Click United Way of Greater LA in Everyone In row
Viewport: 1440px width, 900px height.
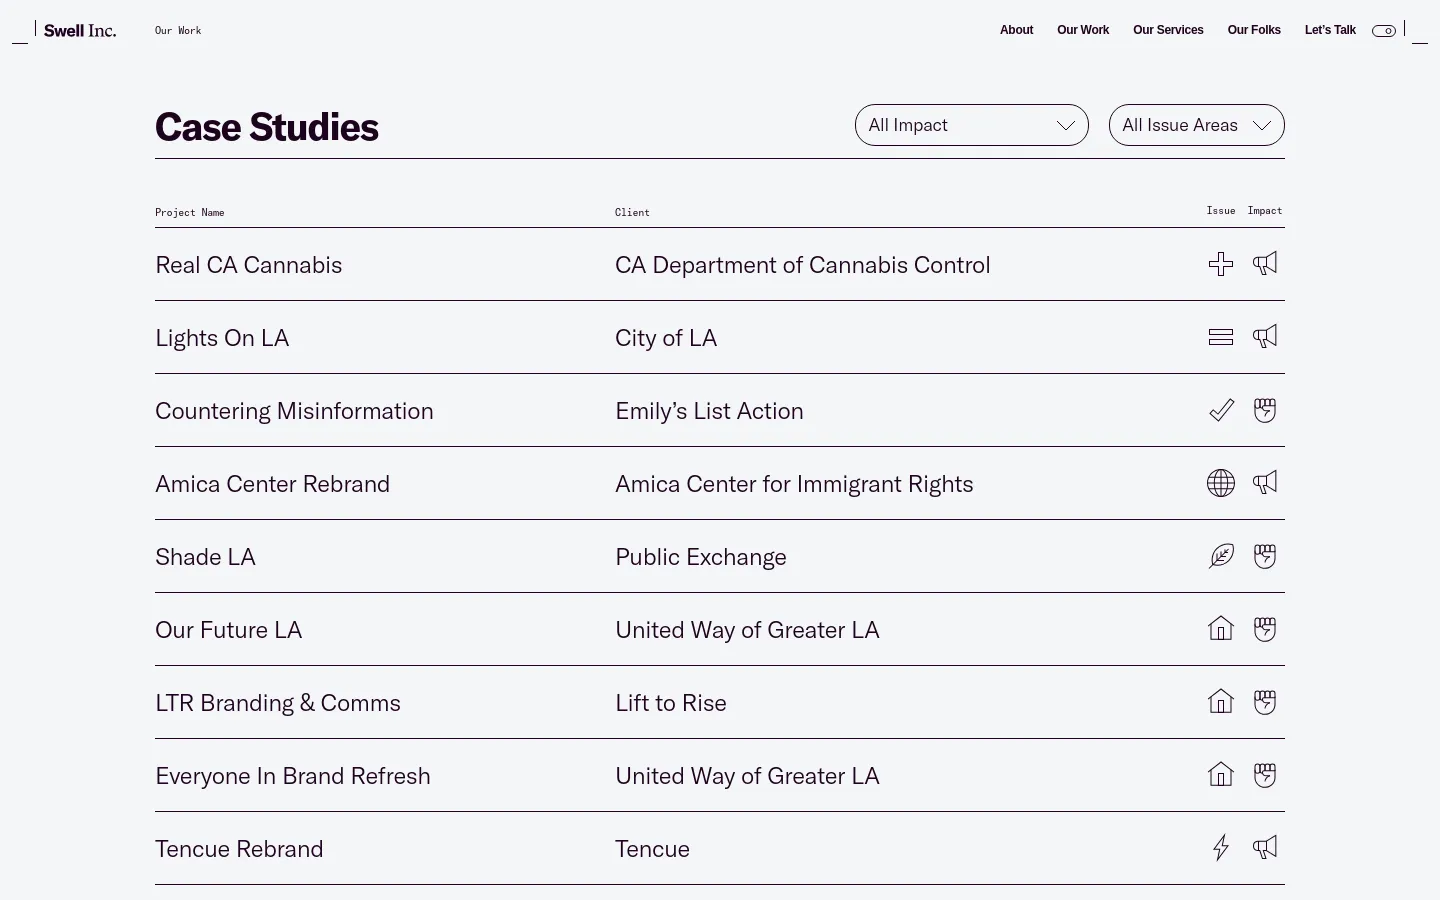[747, 776]
